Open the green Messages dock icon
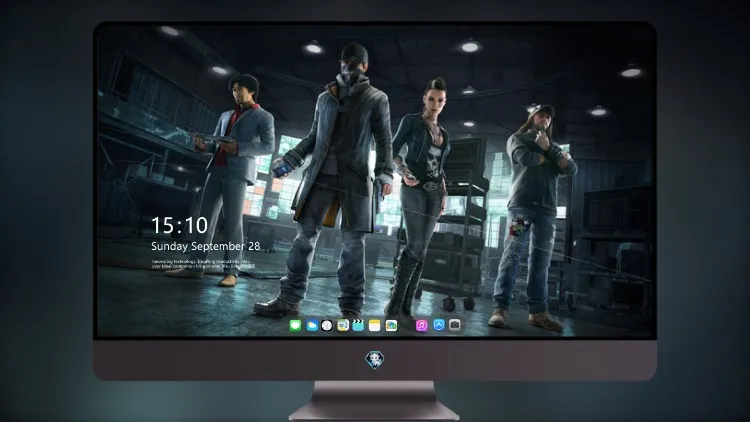The width and height of the screenshot is (750, 422). (296, 325)
